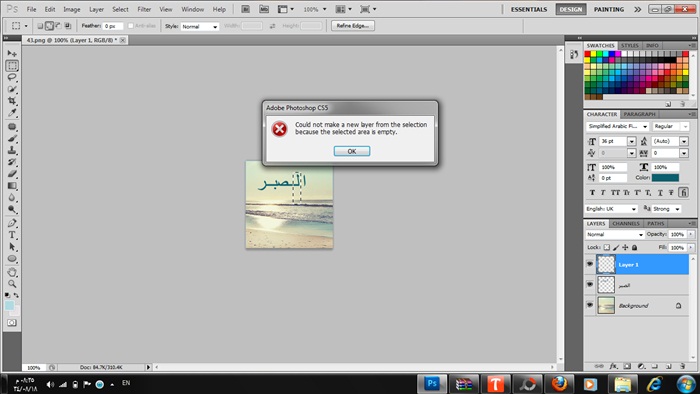Expand the font family dropdown
This screenshot has width=700, height=394.
[x=617, y=127]
